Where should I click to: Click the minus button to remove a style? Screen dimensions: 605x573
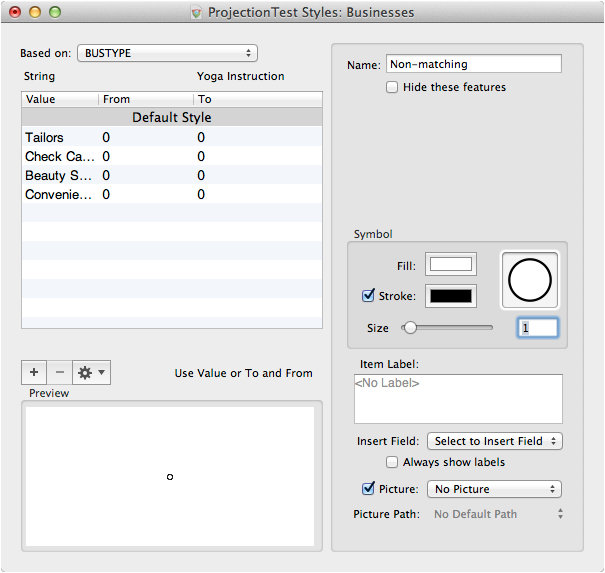pos(59,372)
